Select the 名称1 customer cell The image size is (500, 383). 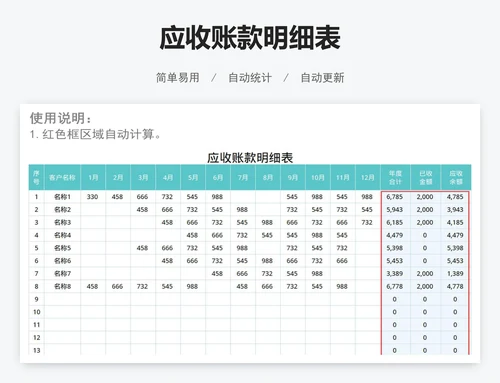click(x=62, y=197)
